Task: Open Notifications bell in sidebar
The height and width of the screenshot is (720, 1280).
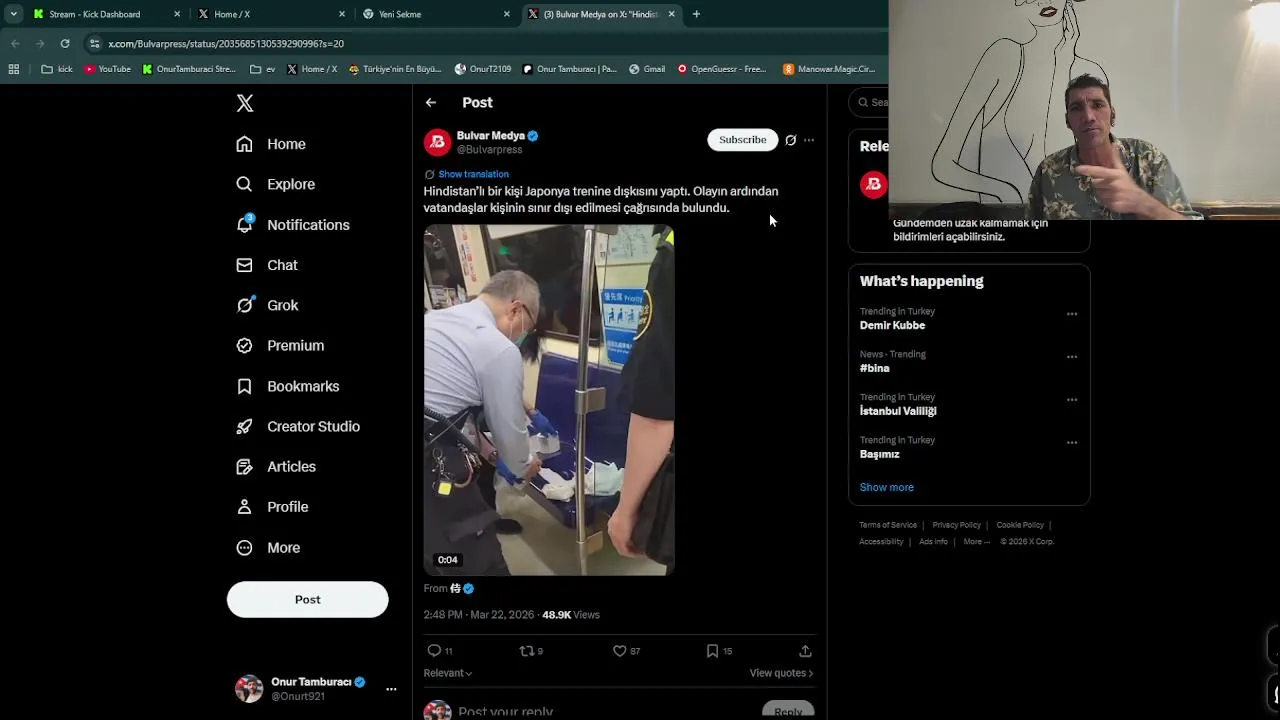Action: [x=244, y=224]
